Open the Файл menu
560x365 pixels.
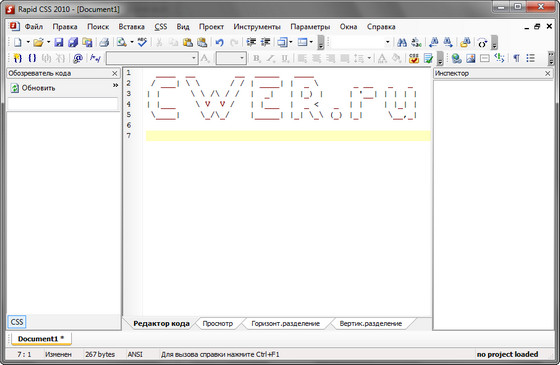[34, 27]
